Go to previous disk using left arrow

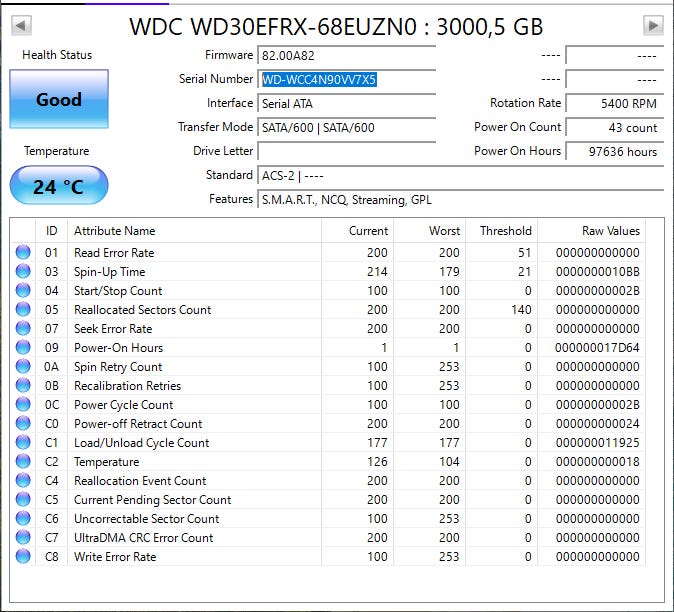tap(21, 25)
